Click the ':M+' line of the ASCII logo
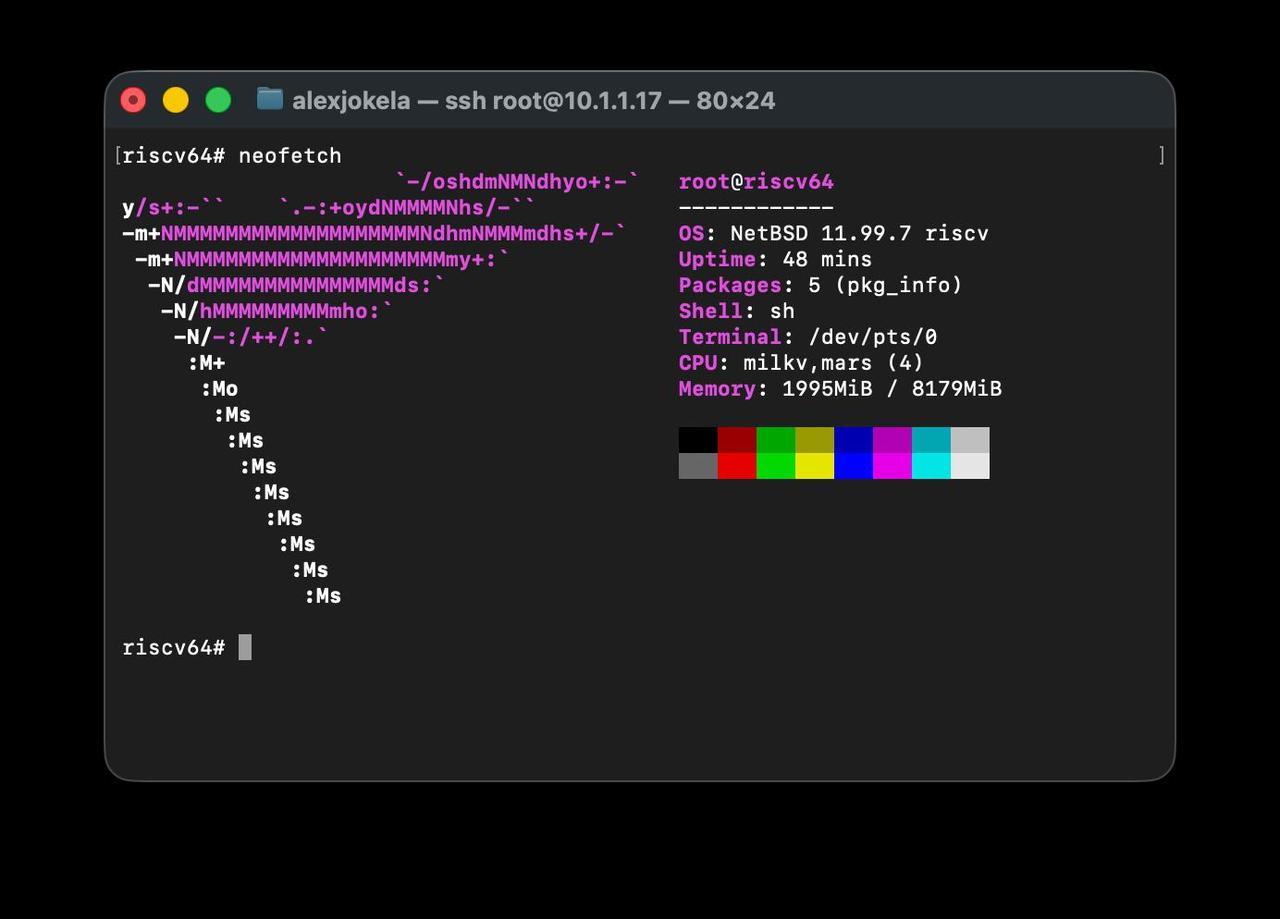The width and height of the screenshot is (1280, 919). (x=207, y=363)
